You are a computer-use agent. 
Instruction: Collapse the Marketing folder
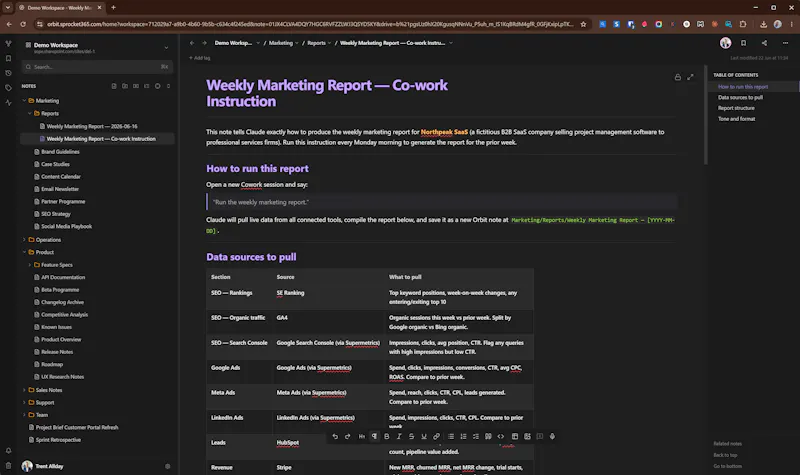(x=24, y=101)
